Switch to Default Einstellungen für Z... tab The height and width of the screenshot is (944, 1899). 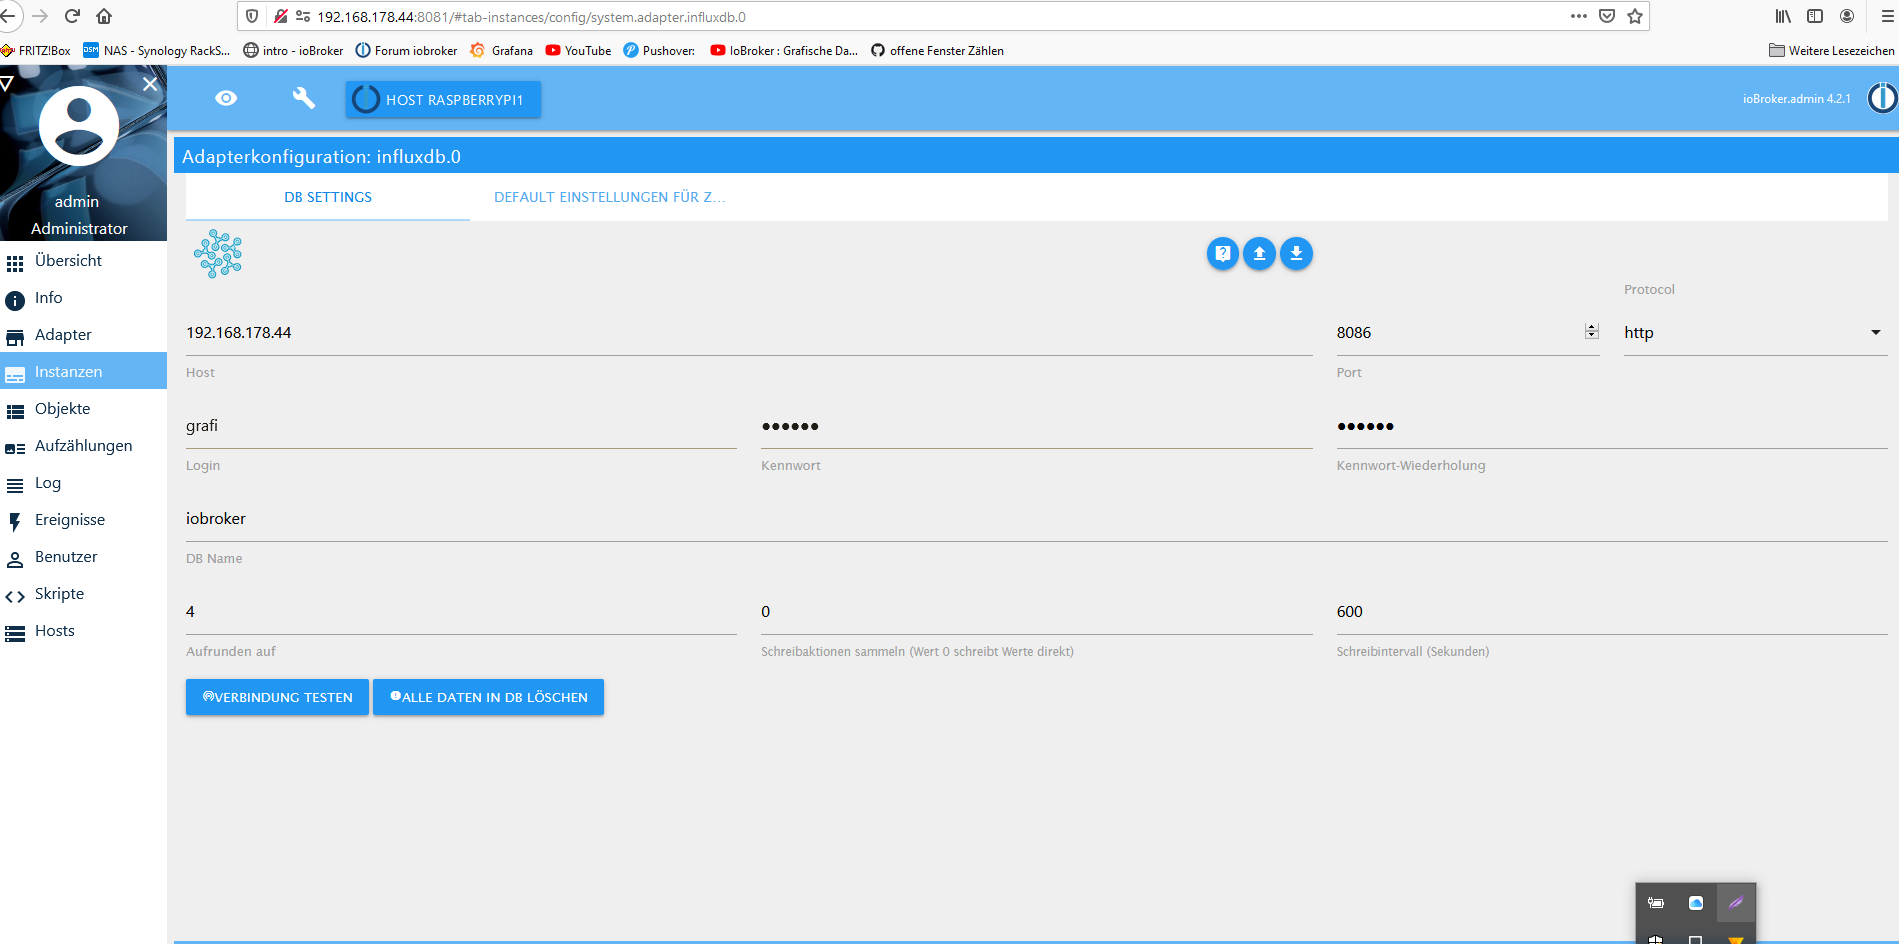click(x=610, y=197)
